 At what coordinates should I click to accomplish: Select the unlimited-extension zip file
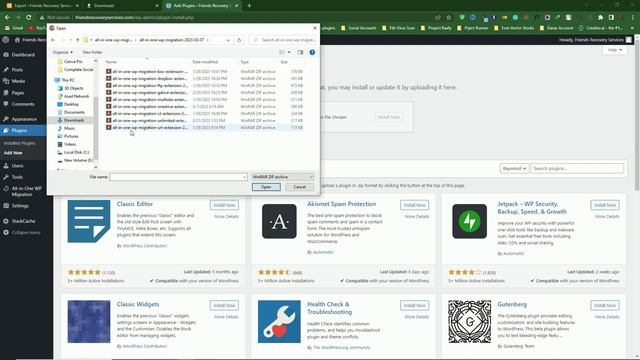pyautogui.click(x=204, y=121)
